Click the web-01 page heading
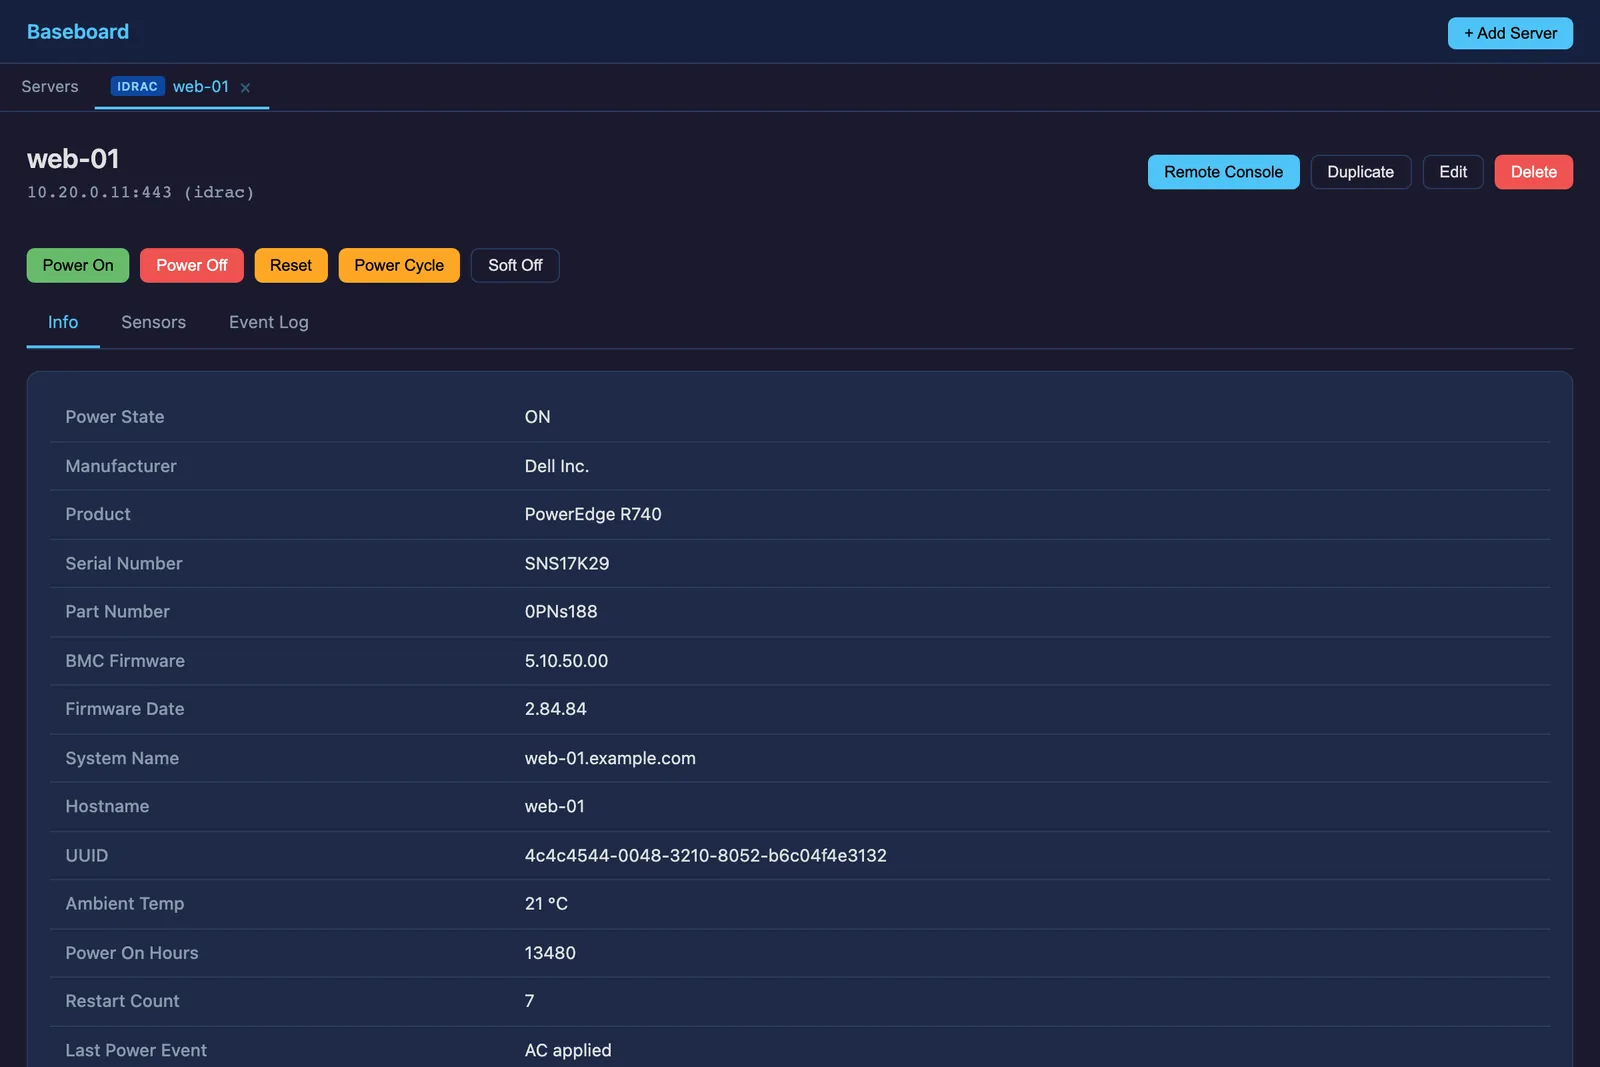The height and width of the screenshot is (1067, 1600). (x=73, y=159)
